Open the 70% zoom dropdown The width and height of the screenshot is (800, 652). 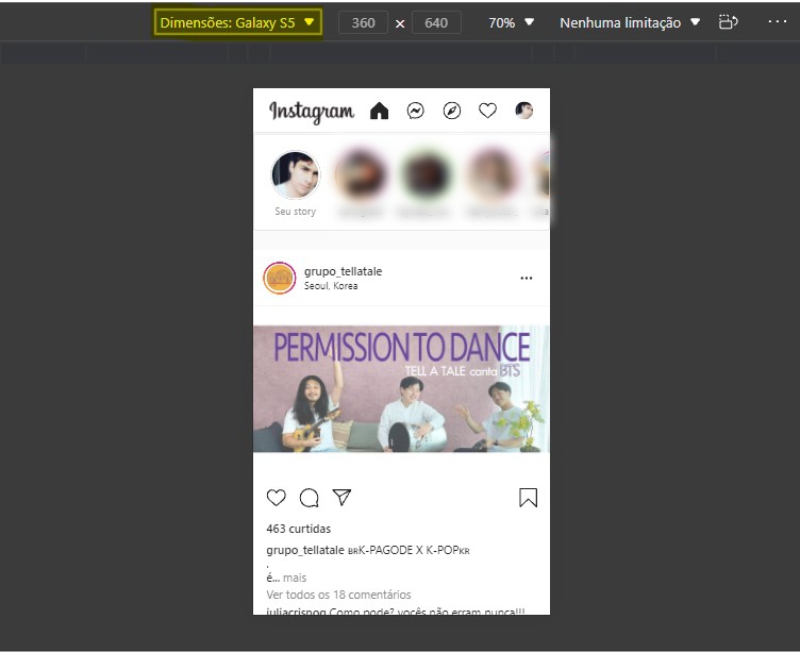tap(511, 22)
